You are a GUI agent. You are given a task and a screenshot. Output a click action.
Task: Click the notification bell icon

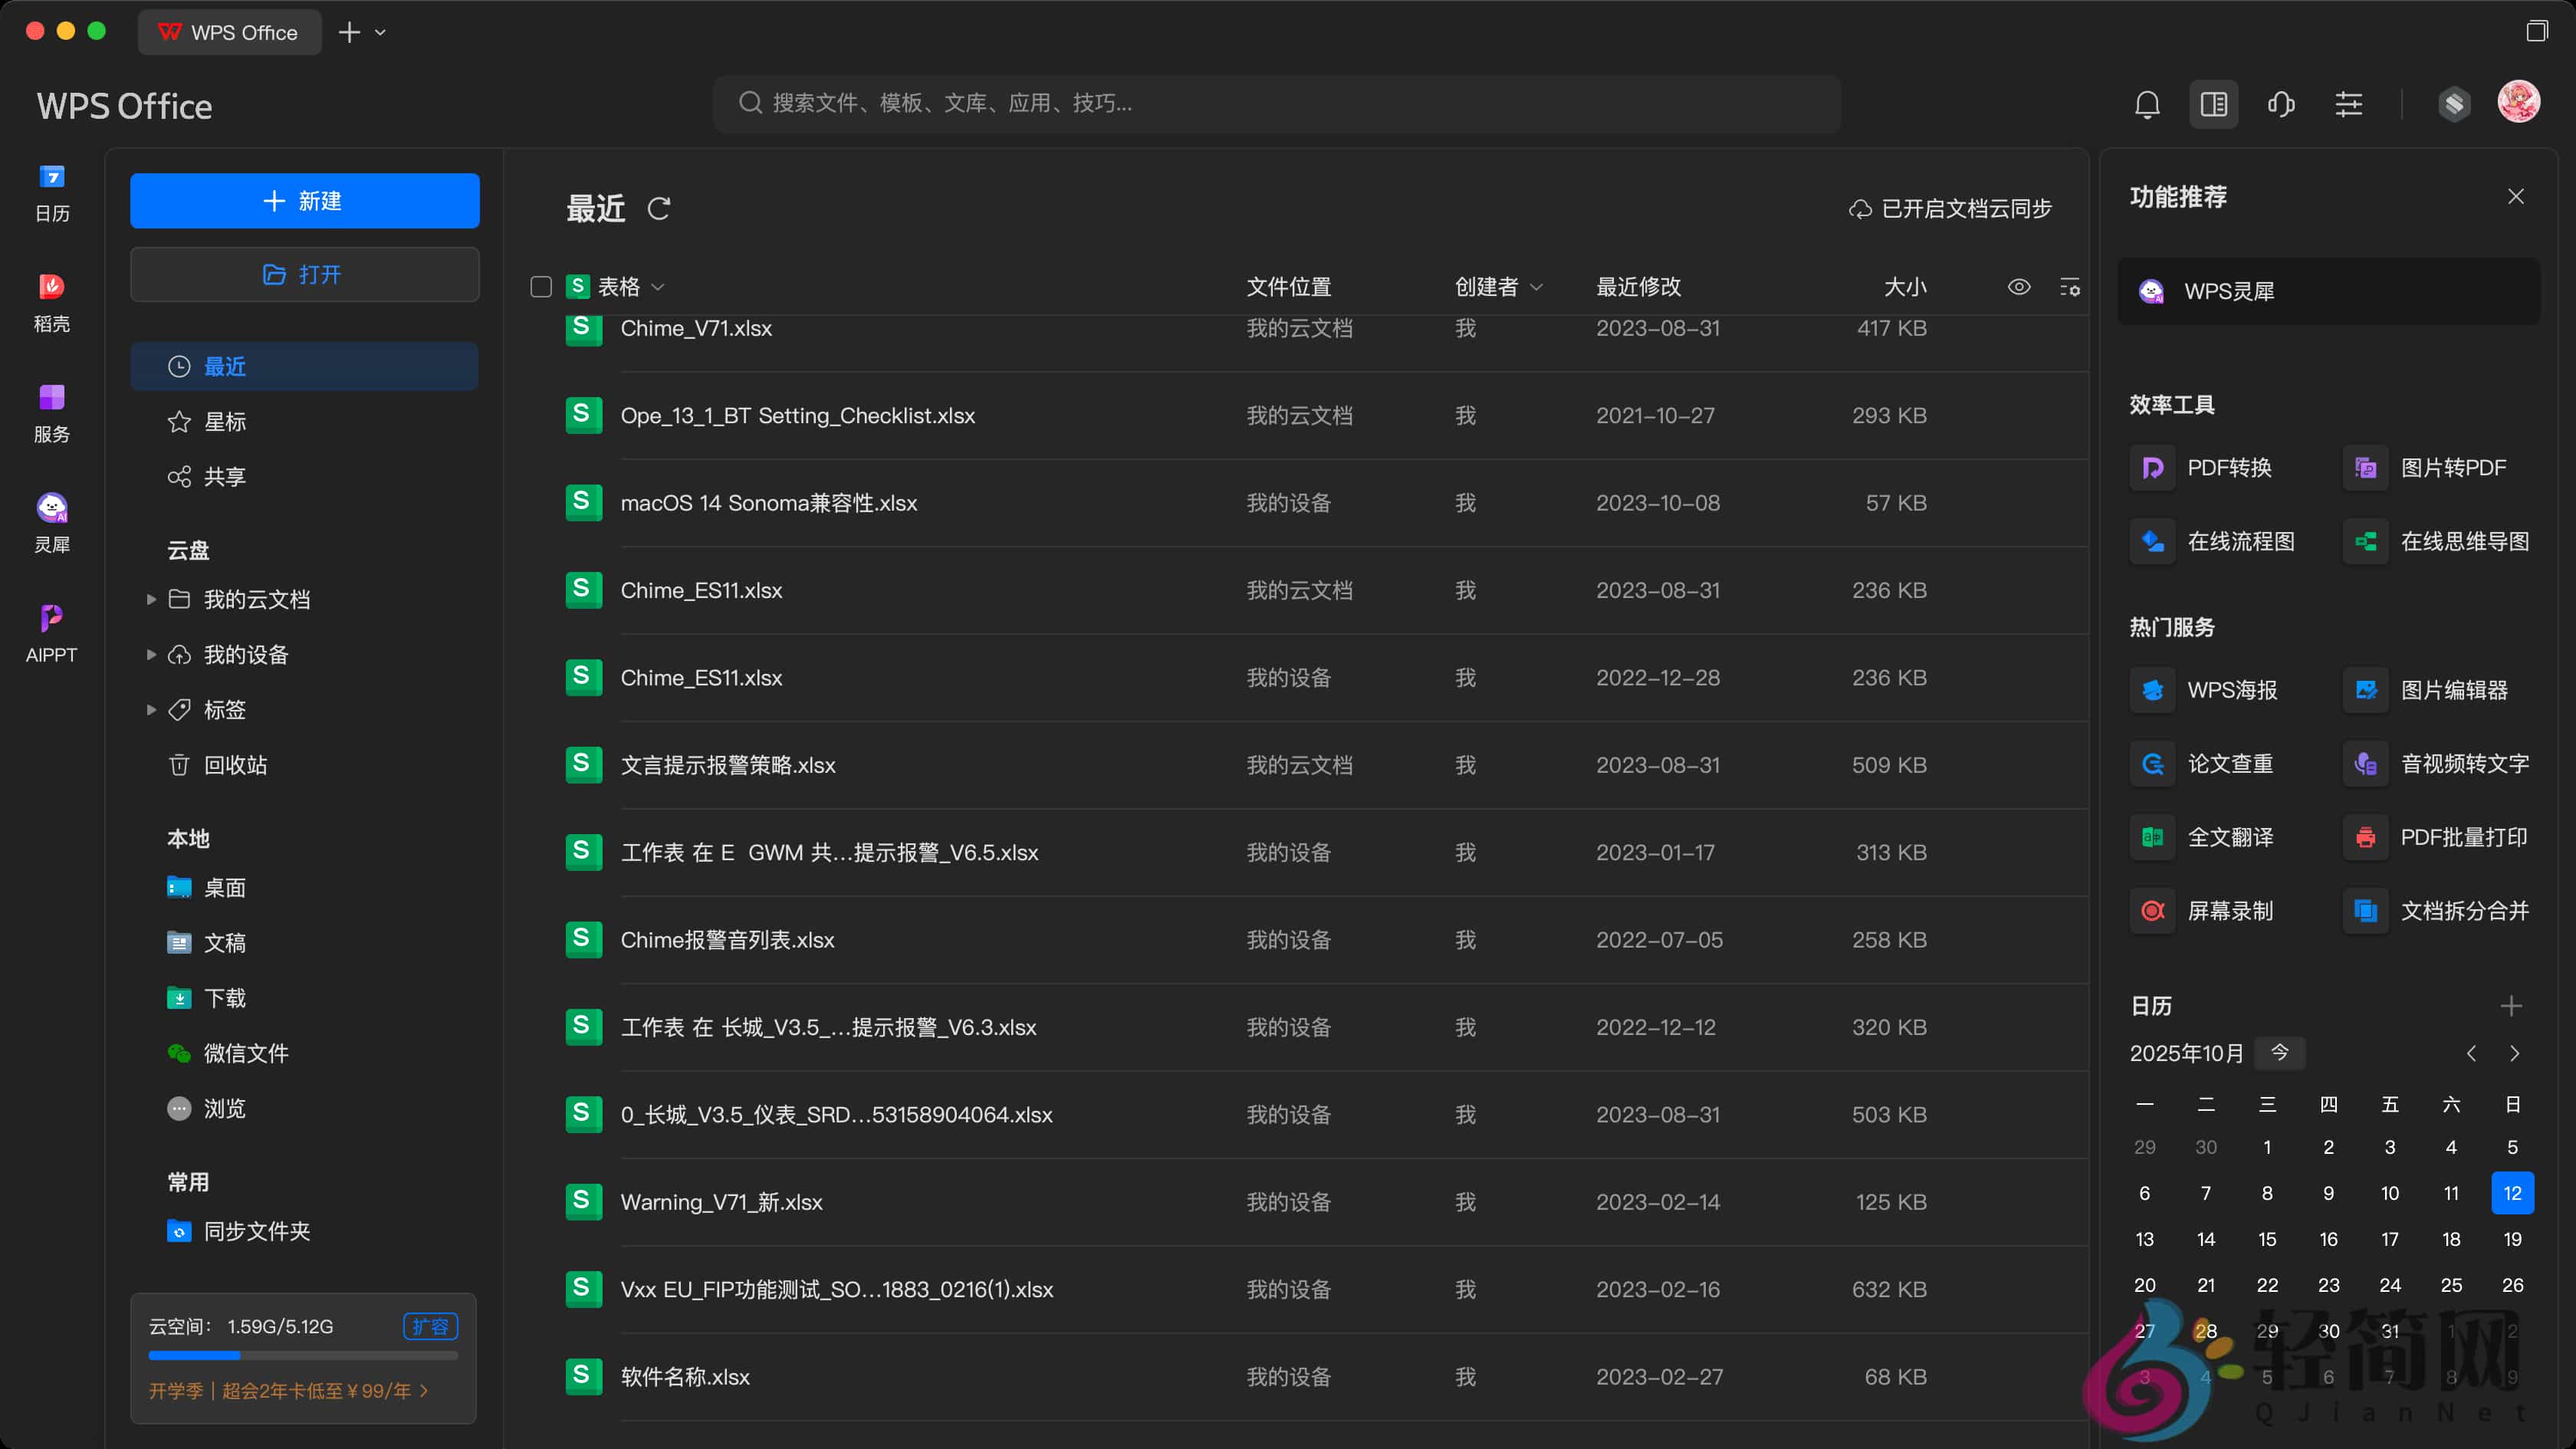[x=2147, y=104]
